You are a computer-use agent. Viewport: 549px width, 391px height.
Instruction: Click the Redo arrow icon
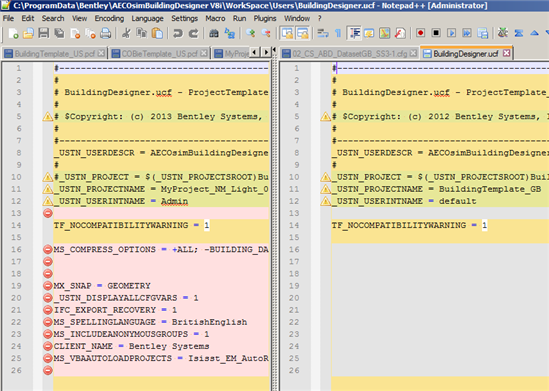click(x=193, y=33)
